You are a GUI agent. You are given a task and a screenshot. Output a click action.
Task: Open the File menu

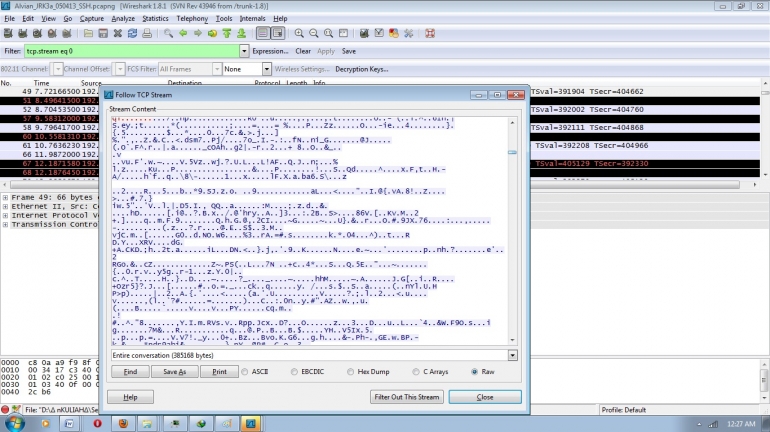(9, 19)
